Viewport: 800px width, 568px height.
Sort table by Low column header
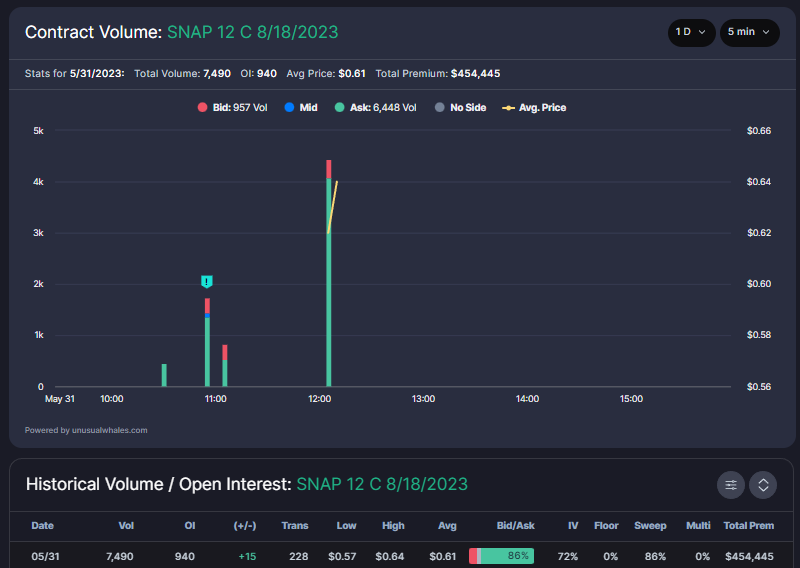[346, 526]
